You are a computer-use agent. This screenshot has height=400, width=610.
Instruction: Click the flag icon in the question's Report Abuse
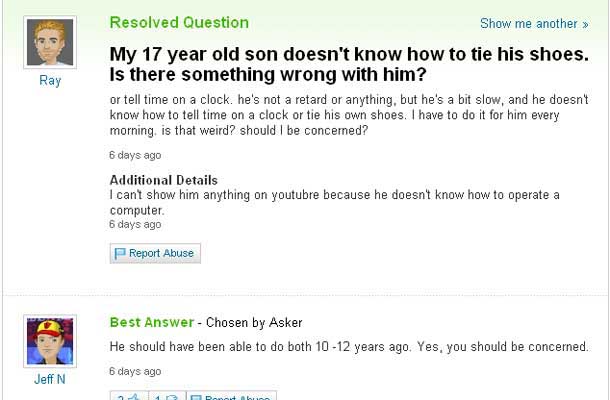coord(120,253)
